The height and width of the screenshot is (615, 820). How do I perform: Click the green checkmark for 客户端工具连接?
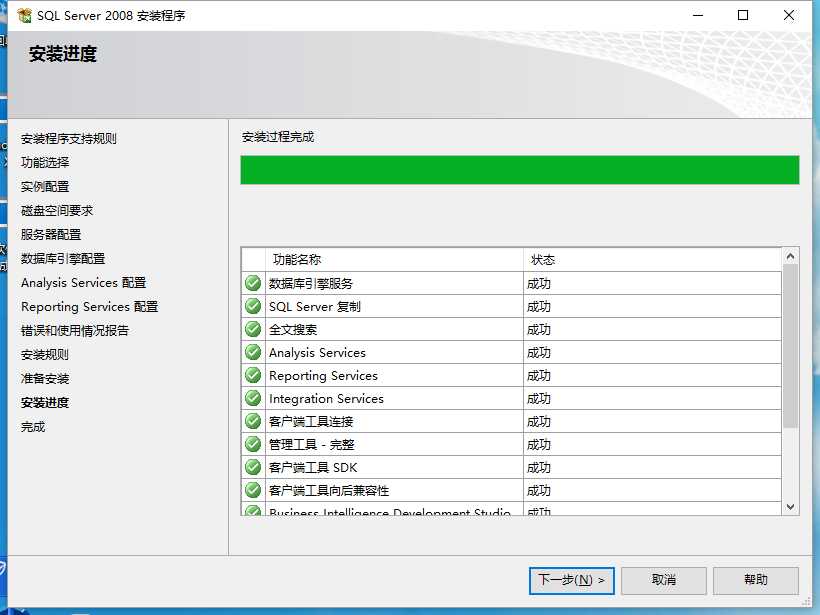pos(253,421)
